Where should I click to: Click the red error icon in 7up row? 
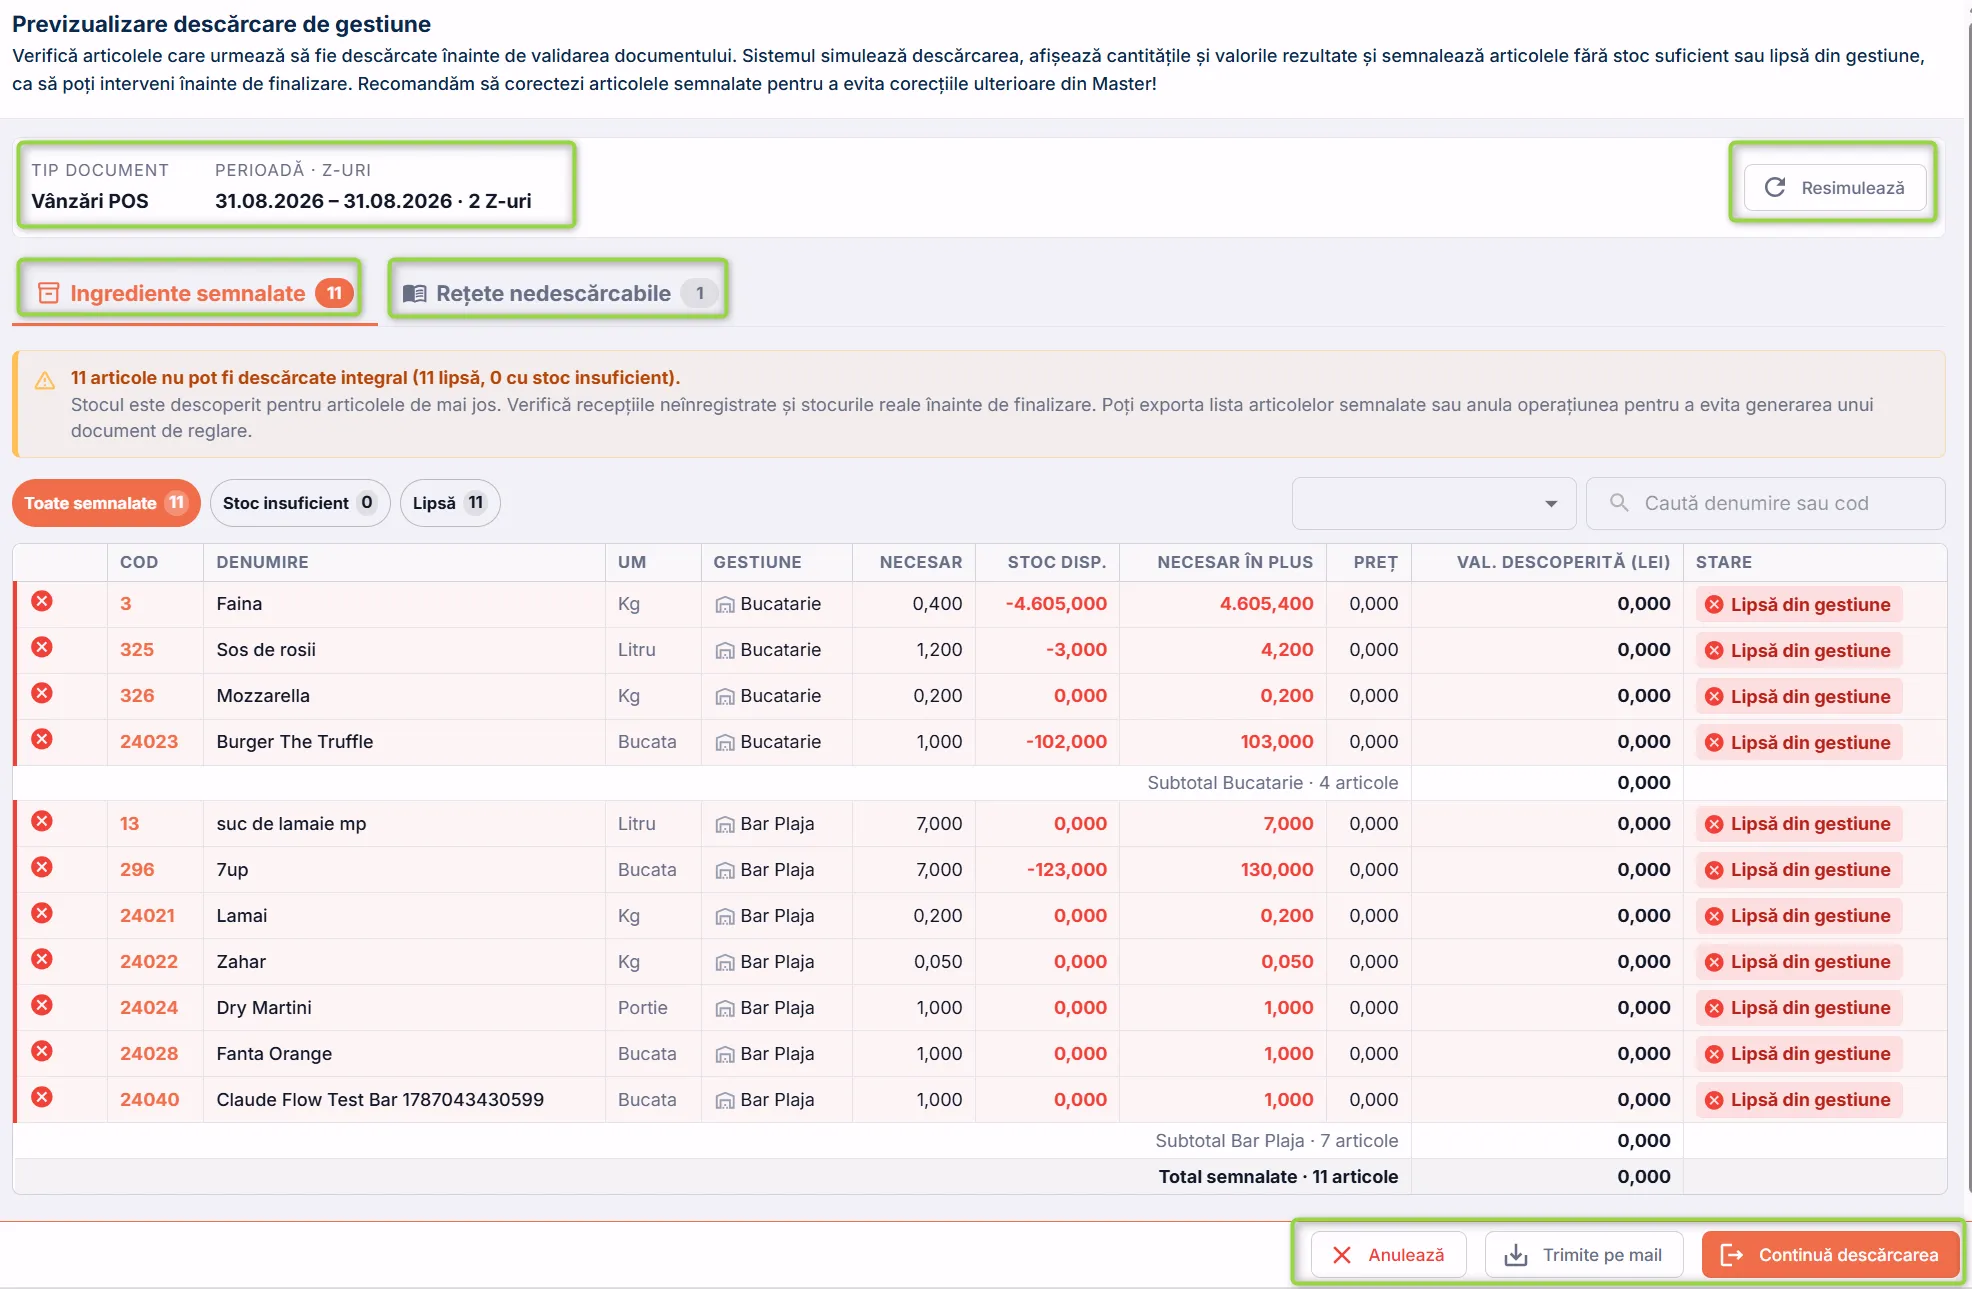coord(42,867)
